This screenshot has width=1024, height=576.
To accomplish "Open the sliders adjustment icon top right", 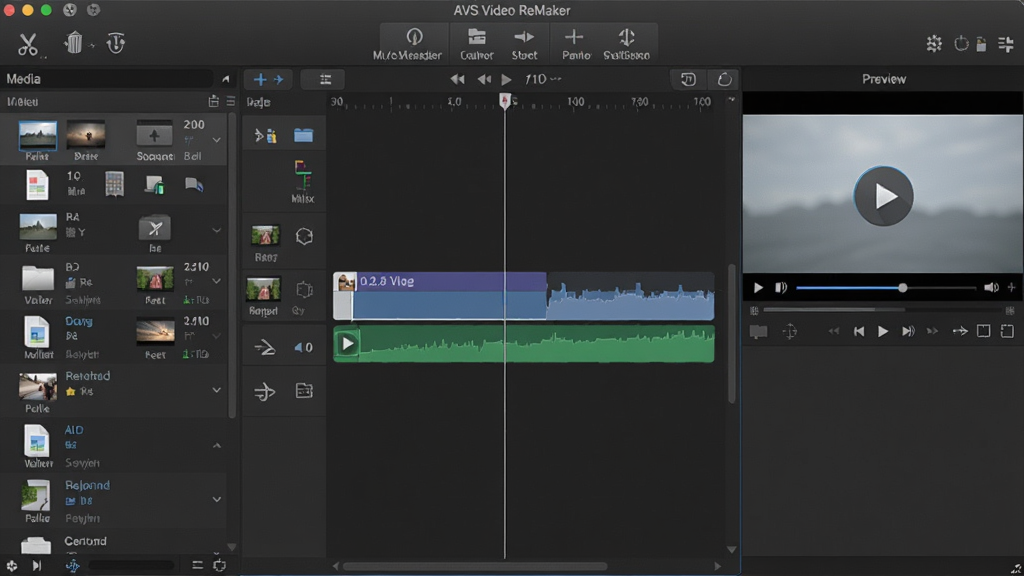I will pyautogui.click(x=1006, y=44).
